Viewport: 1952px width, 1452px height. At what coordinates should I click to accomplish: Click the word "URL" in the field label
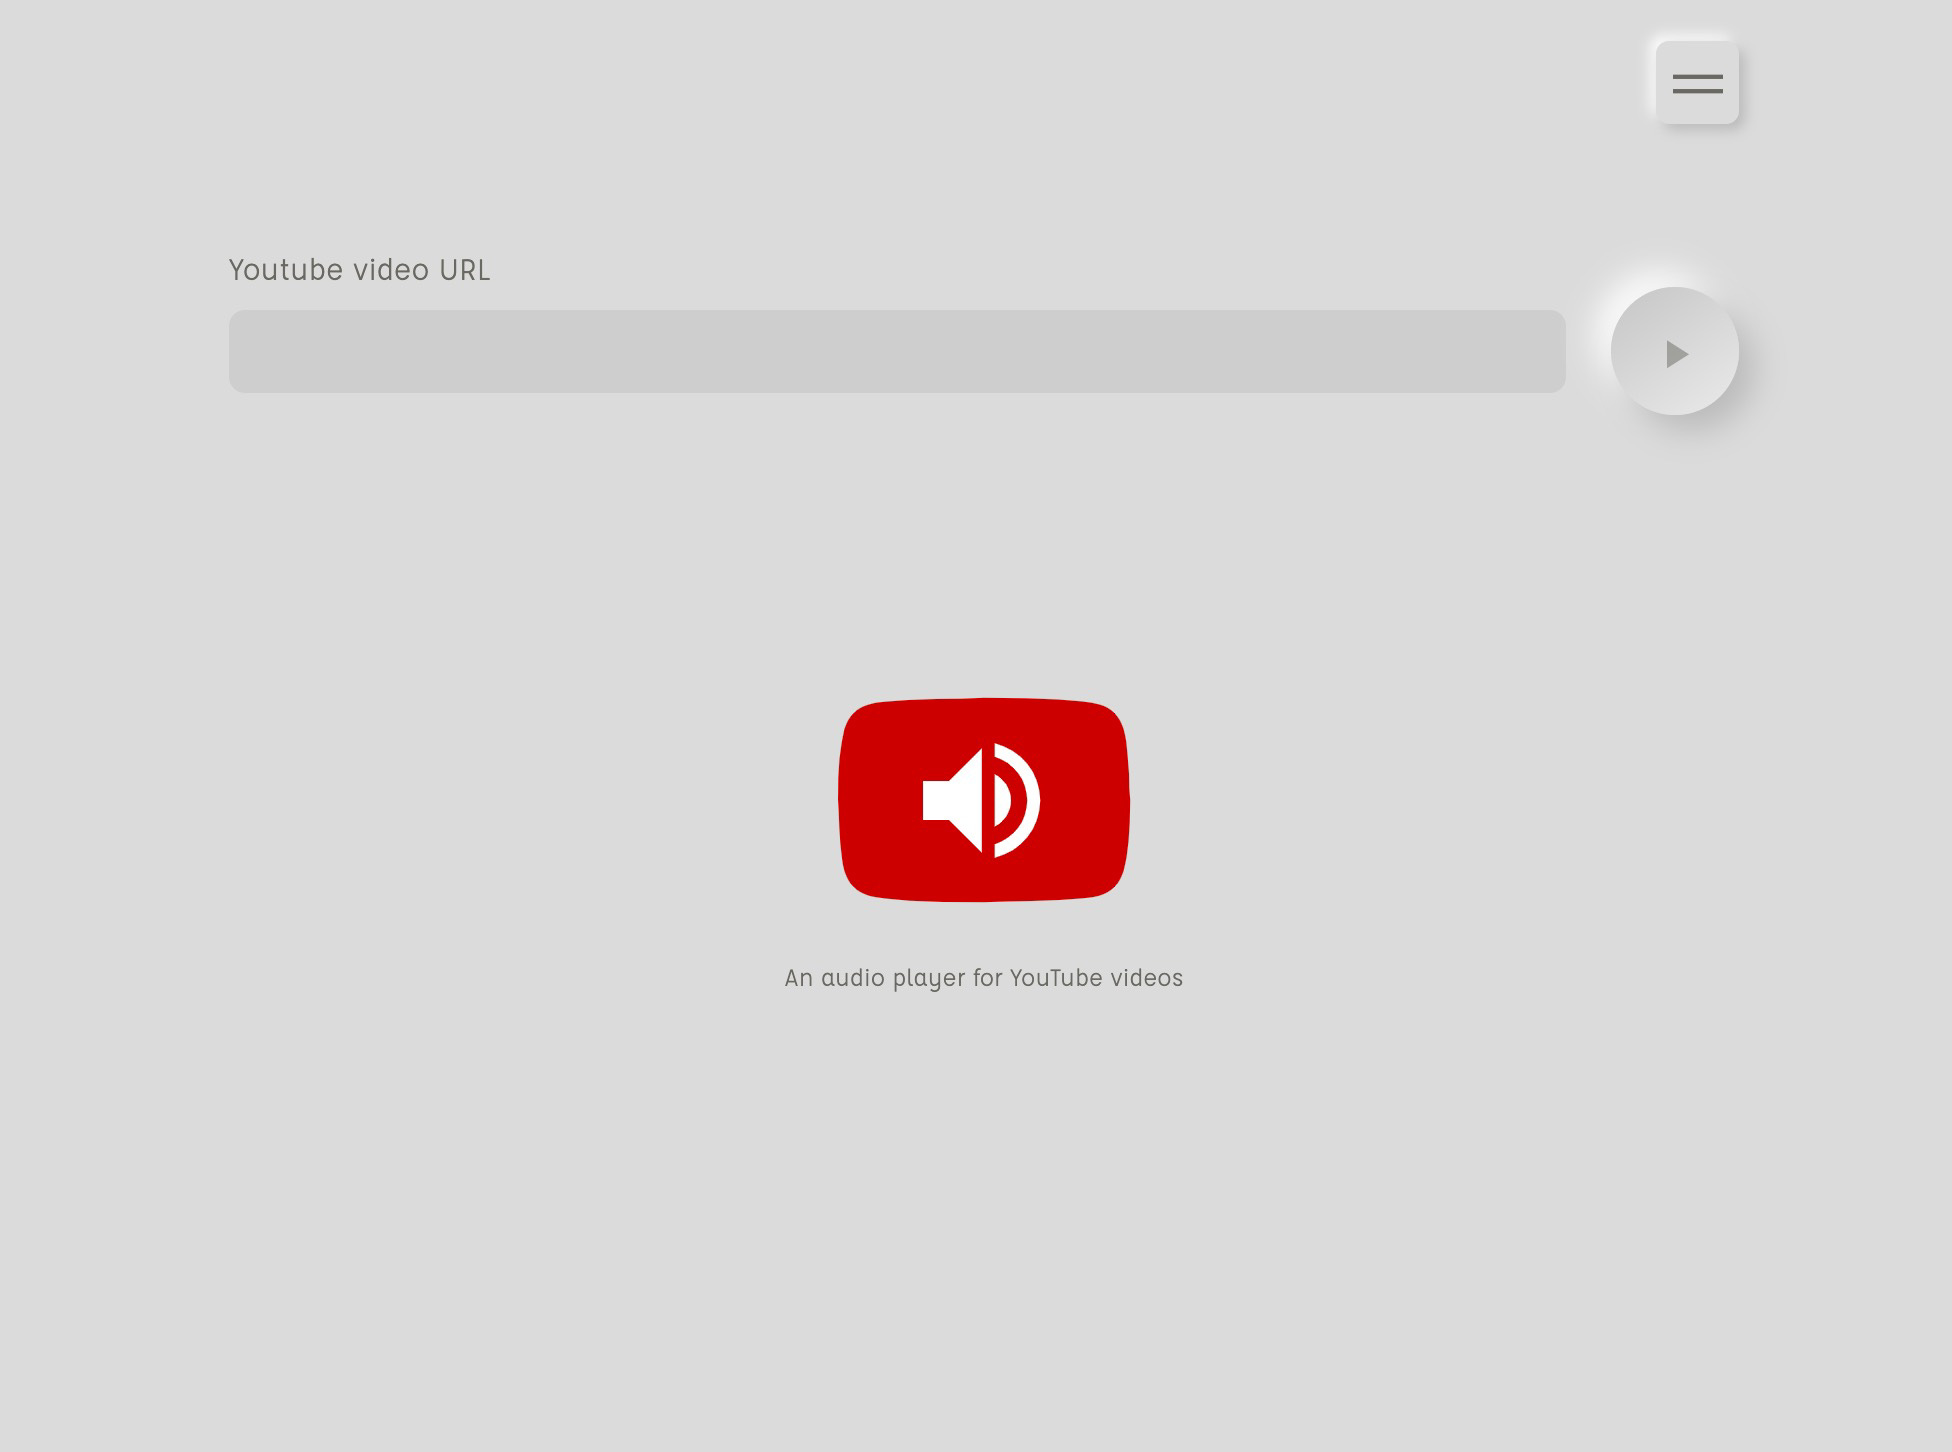click(x=464, y=270)
